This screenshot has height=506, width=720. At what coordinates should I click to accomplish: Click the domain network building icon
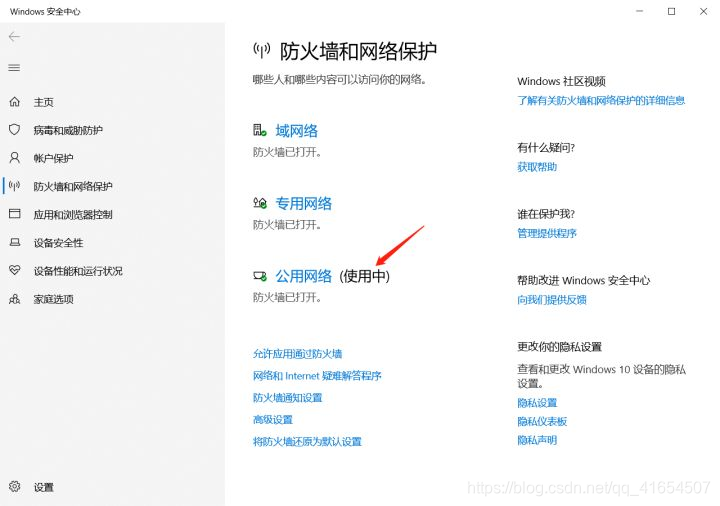(x=259, y=130)
